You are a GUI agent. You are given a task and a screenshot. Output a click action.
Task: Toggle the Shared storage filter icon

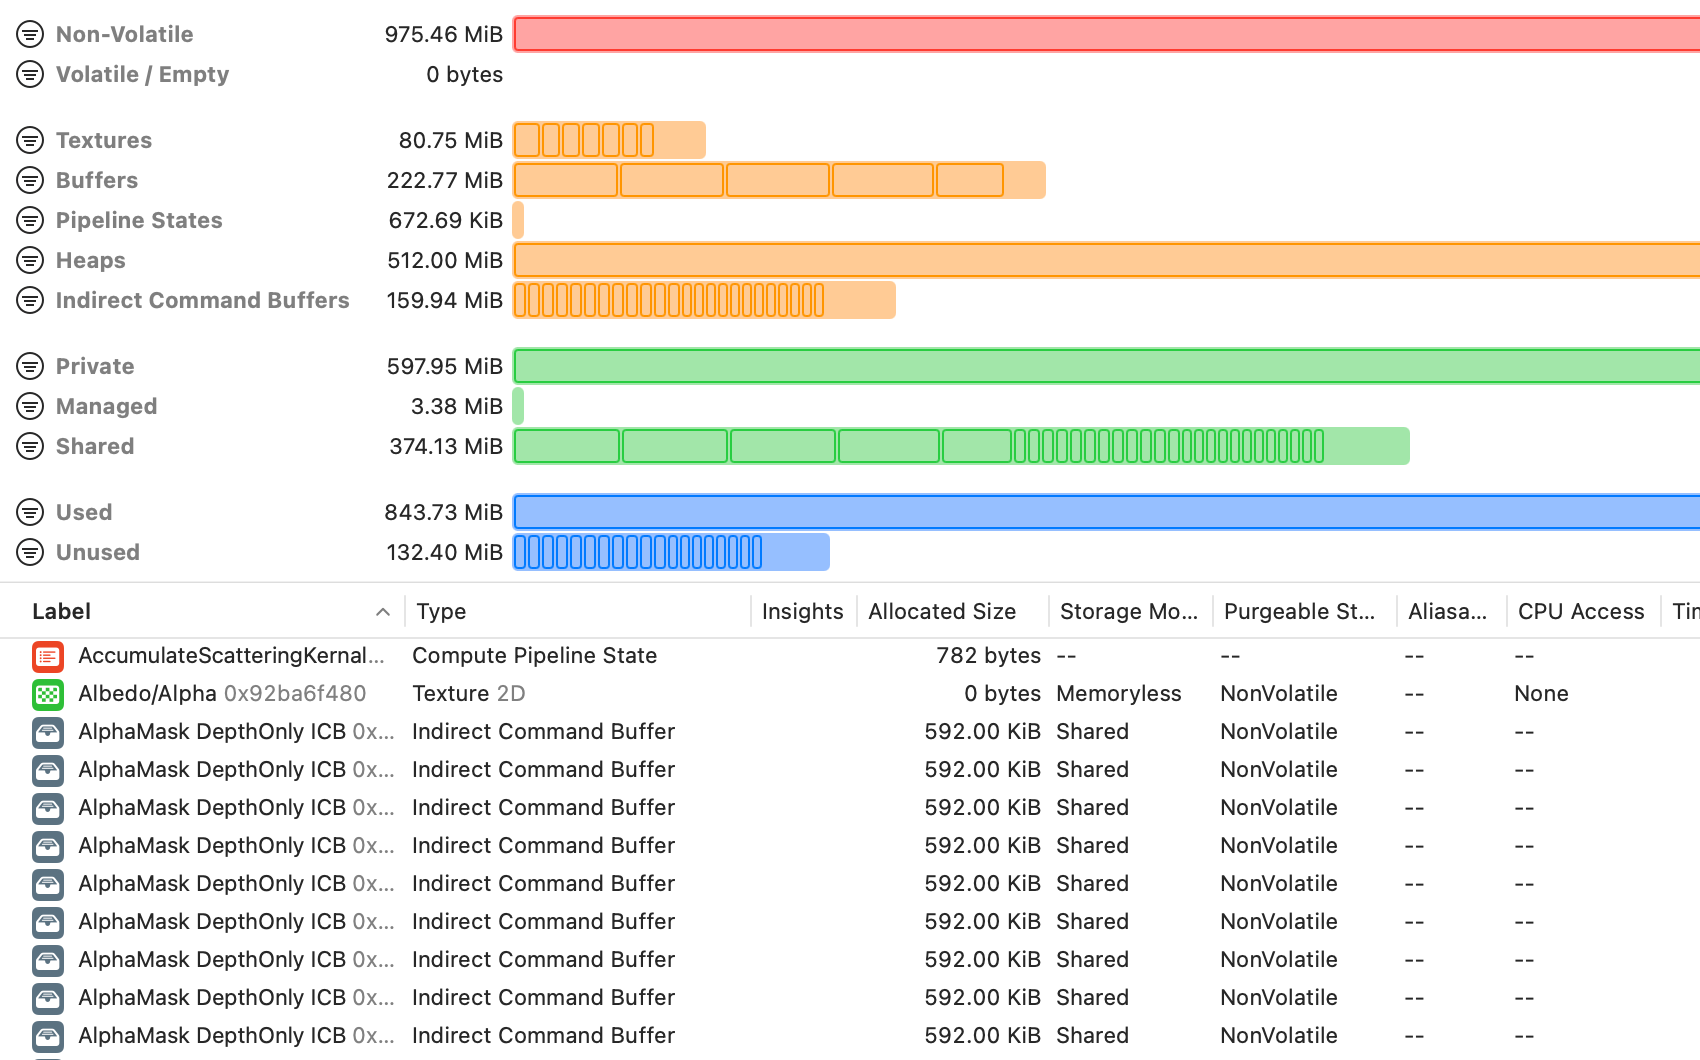pyautogui.click(x=30, y=446)
